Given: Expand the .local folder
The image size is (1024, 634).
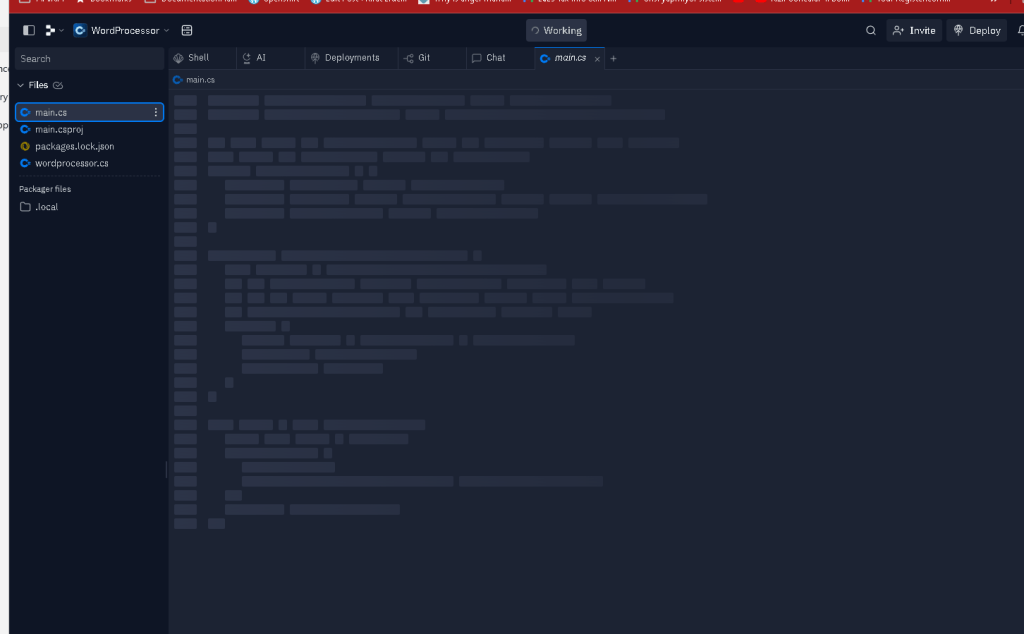Looking at the screenshot, I should pos(89,206).
